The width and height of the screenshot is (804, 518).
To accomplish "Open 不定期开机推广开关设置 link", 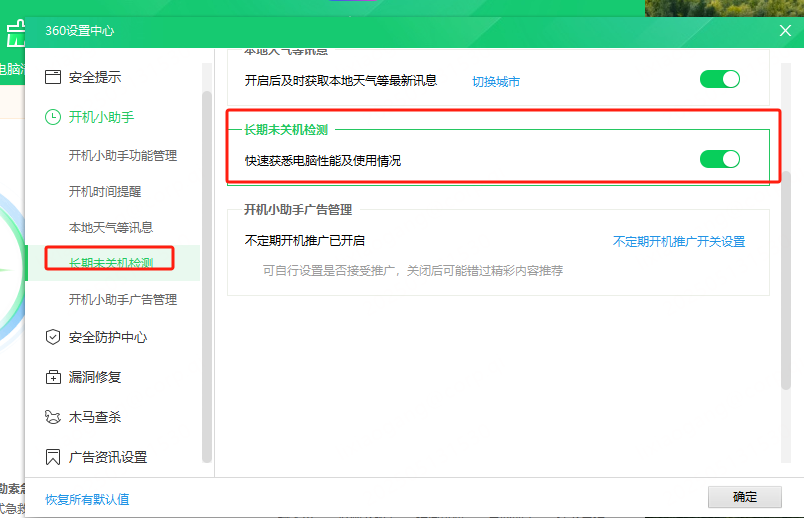I will click(678, 241).
